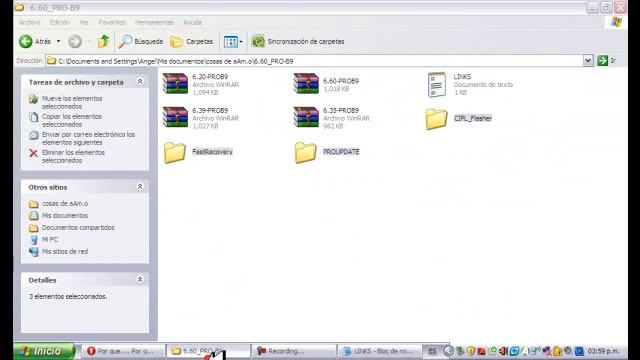Click the ES language indicator

click(x=432, y=351)
